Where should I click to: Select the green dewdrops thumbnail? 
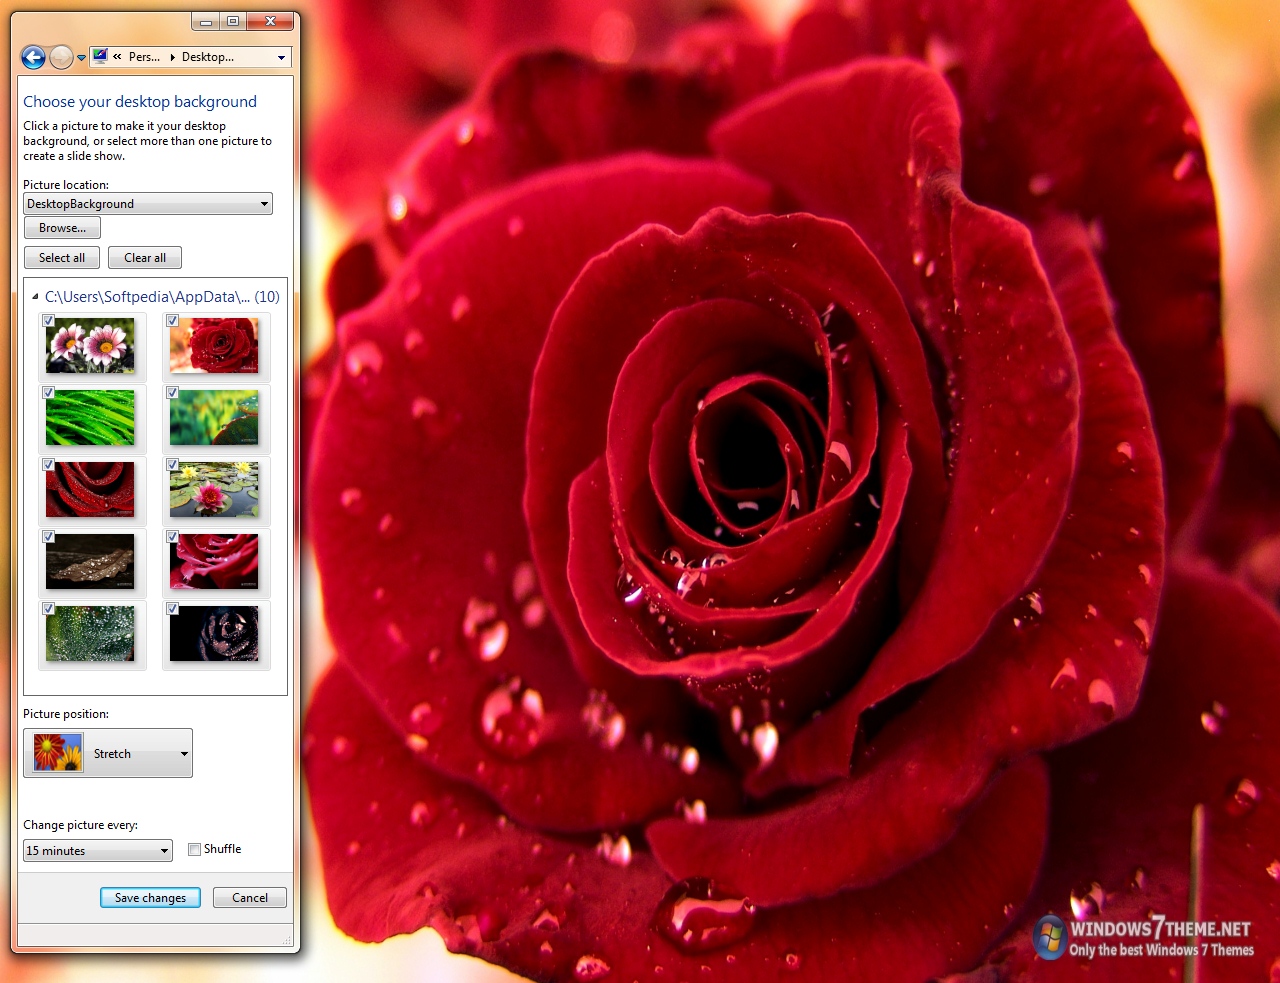[90, 634]
